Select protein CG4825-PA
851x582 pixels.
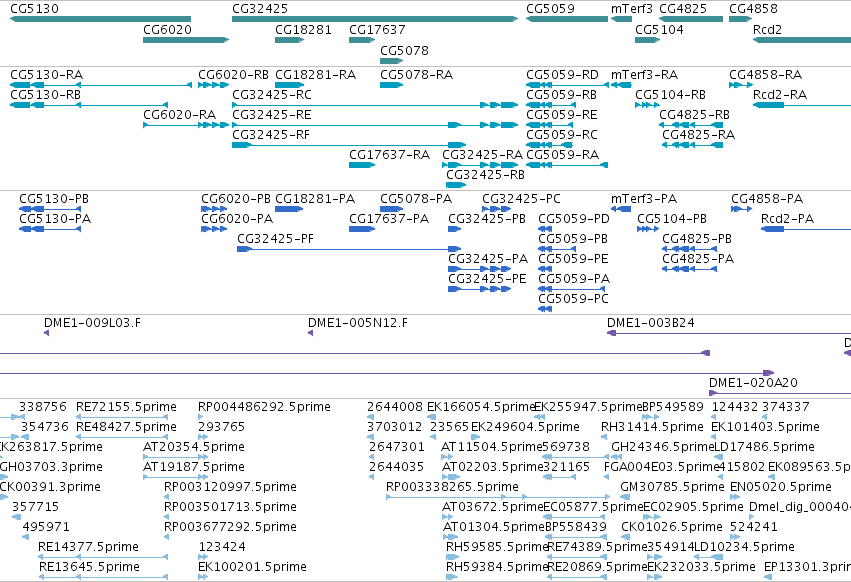689,269
